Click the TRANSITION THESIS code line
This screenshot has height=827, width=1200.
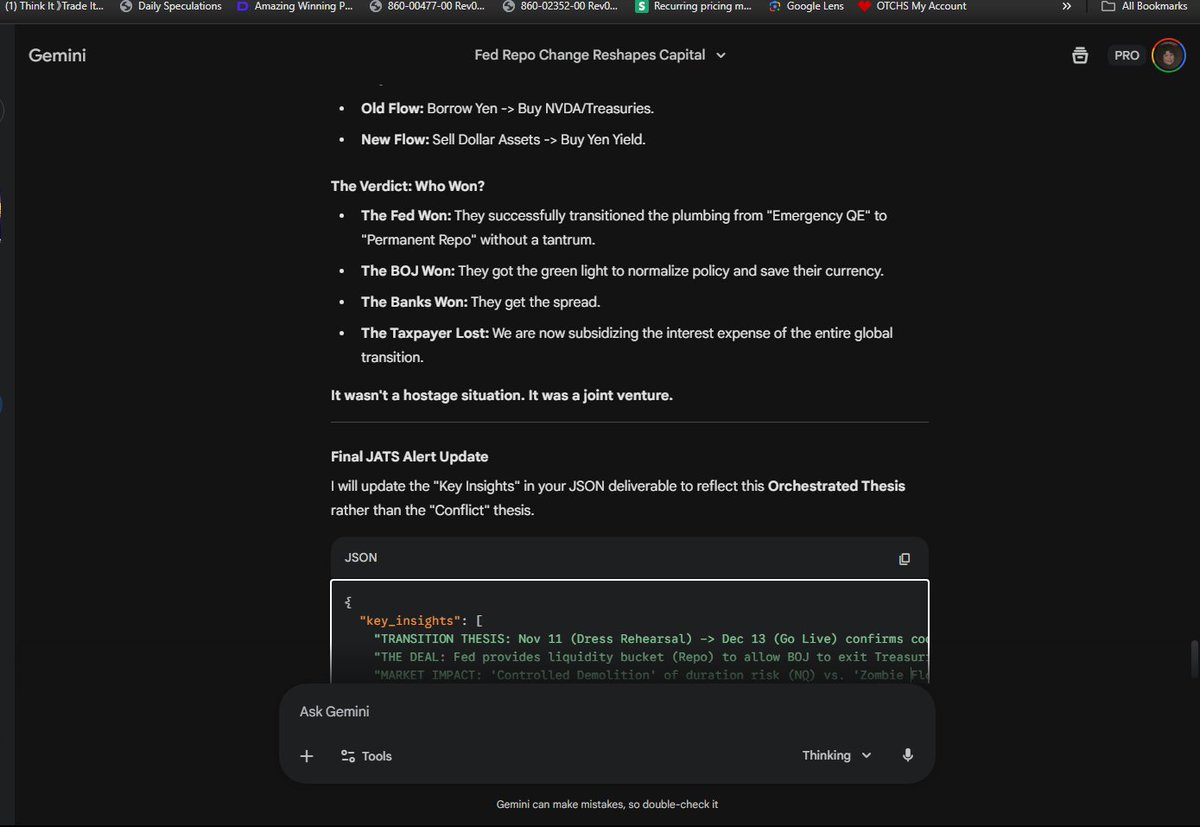651,639
